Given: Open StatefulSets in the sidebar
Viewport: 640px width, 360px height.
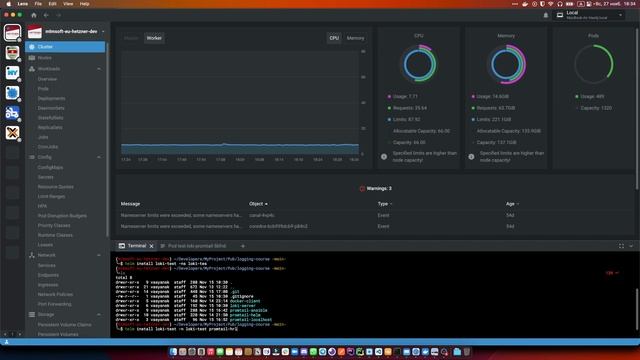Looking at the screenshot, I should pyautogui.click(x=51, y=118).
